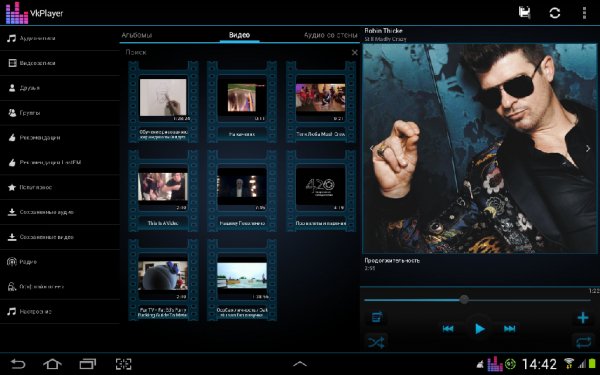Image resolution: width=600 pixels, height=375 pixels.
Task: Open the dark stage-lights video thumbnail
Action: [x=242, y=186]
